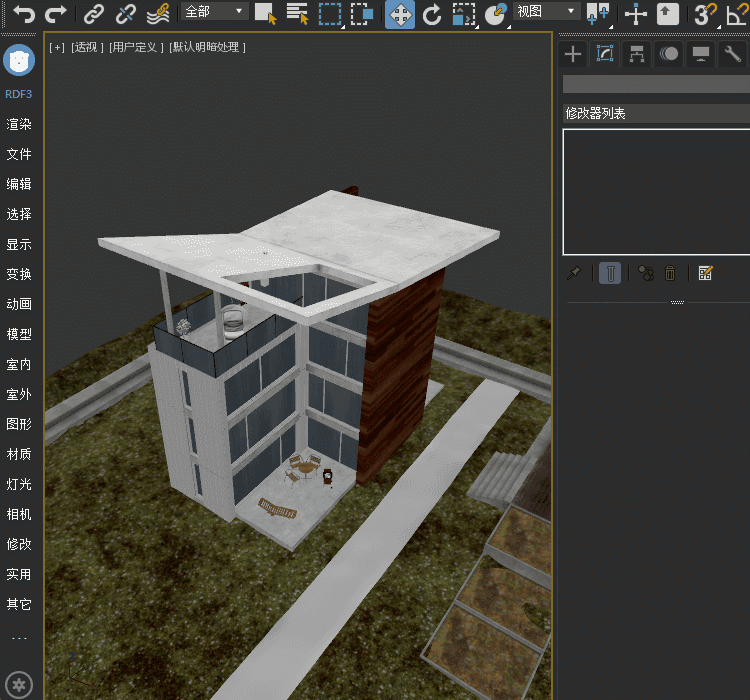The width and height of the screenshot is (750, 700).
Task: Toggle Show End Result button
Action: click(609, 273)
